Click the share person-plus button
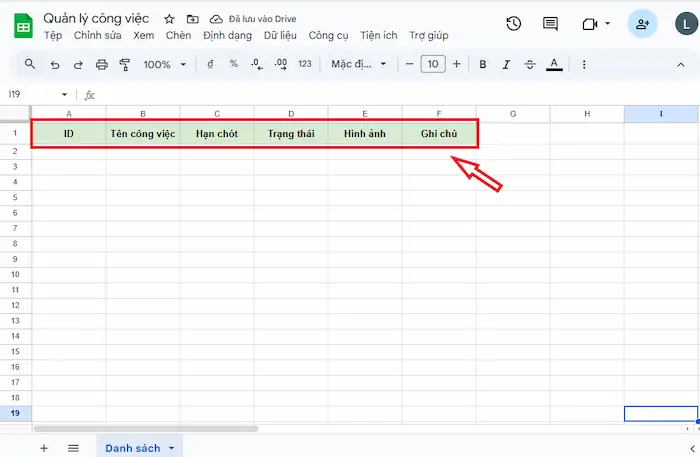The width and height of the screenshot is (700, 457). 642,24
